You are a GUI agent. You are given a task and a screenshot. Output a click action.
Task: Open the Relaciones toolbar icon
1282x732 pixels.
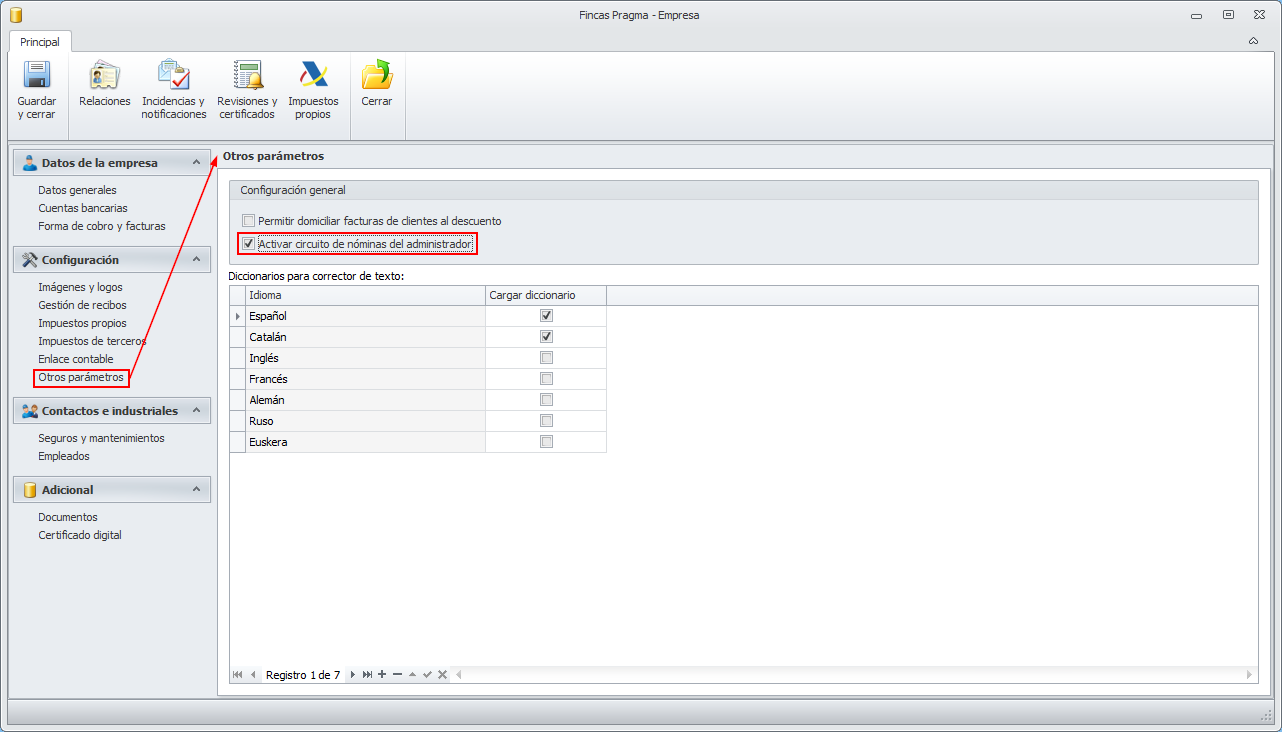[x=104, y=76]
